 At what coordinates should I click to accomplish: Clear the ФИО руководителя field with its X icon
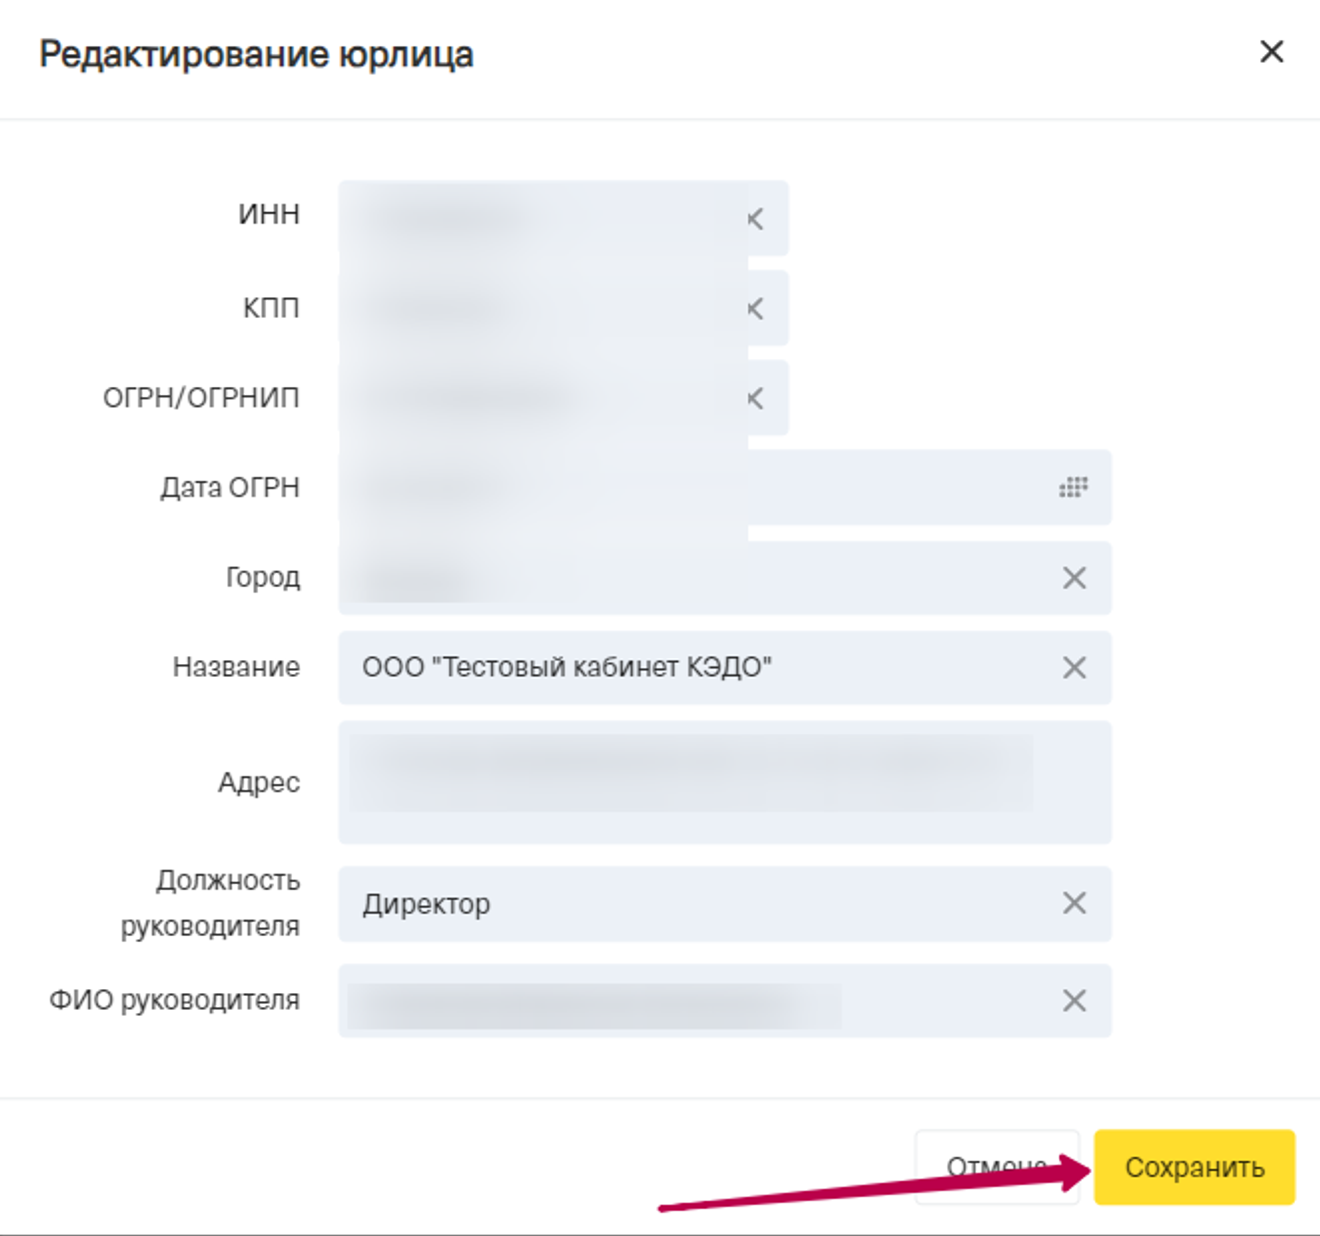point(1074,1001)
